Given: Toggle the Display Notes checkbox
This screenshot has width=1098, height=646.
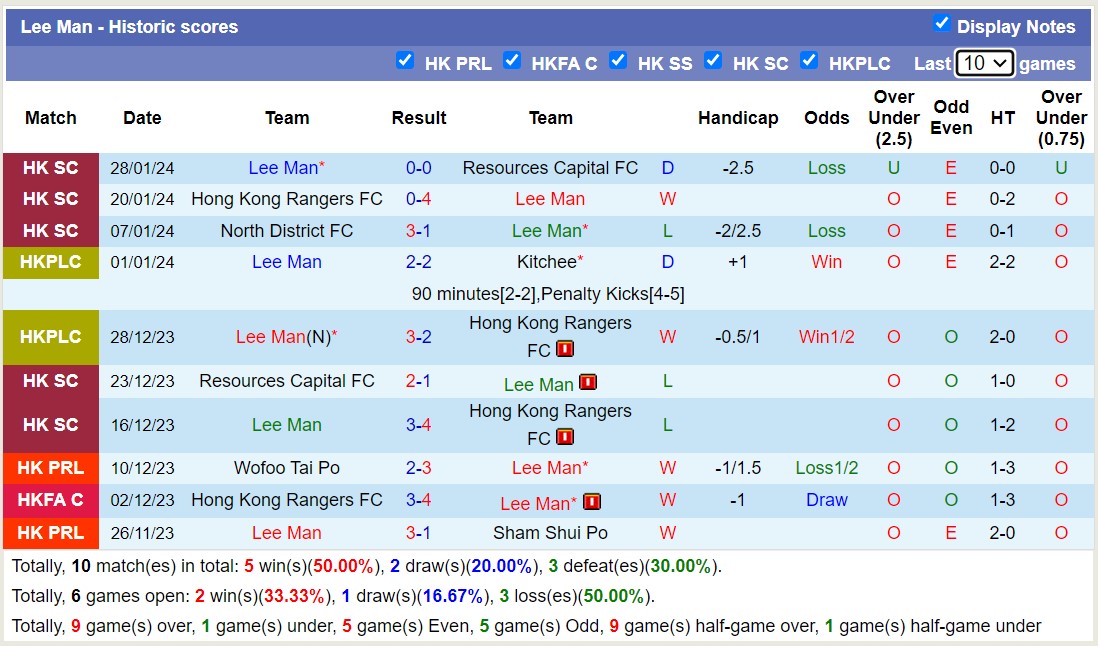Looking at the screenshot, I should [x=941, y=25].
